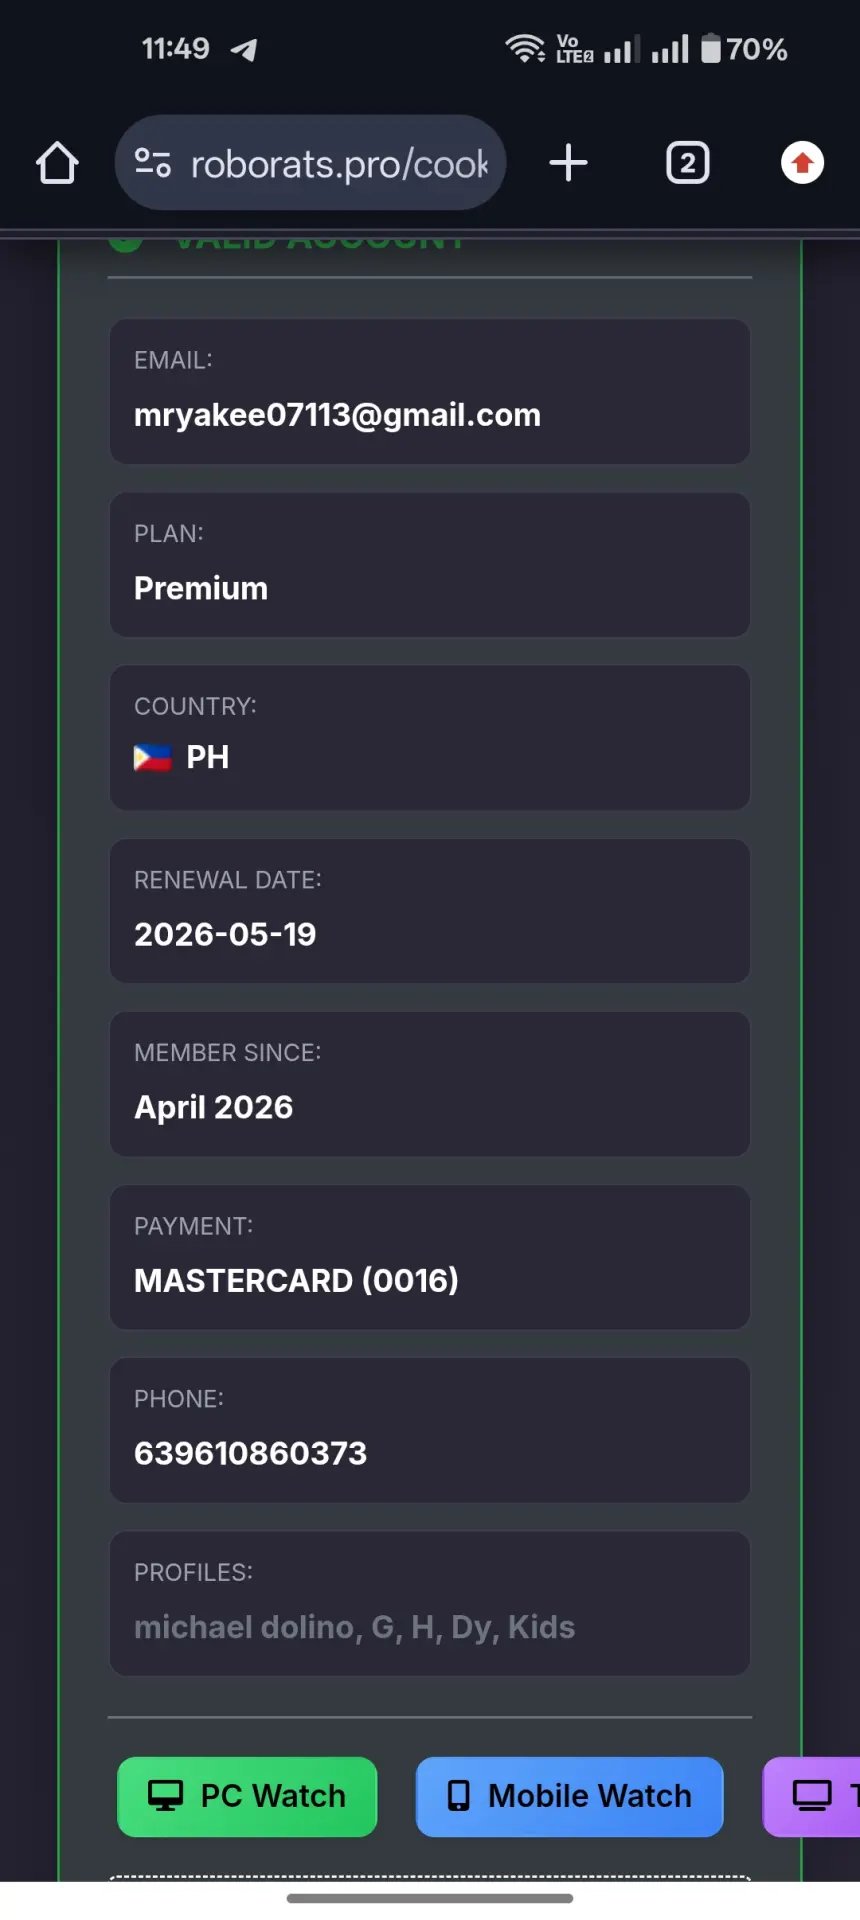This screenshot has width=860, height=1920.
Task: Tap the phone icon in Mobile Watch
Action: [459, 1796]
